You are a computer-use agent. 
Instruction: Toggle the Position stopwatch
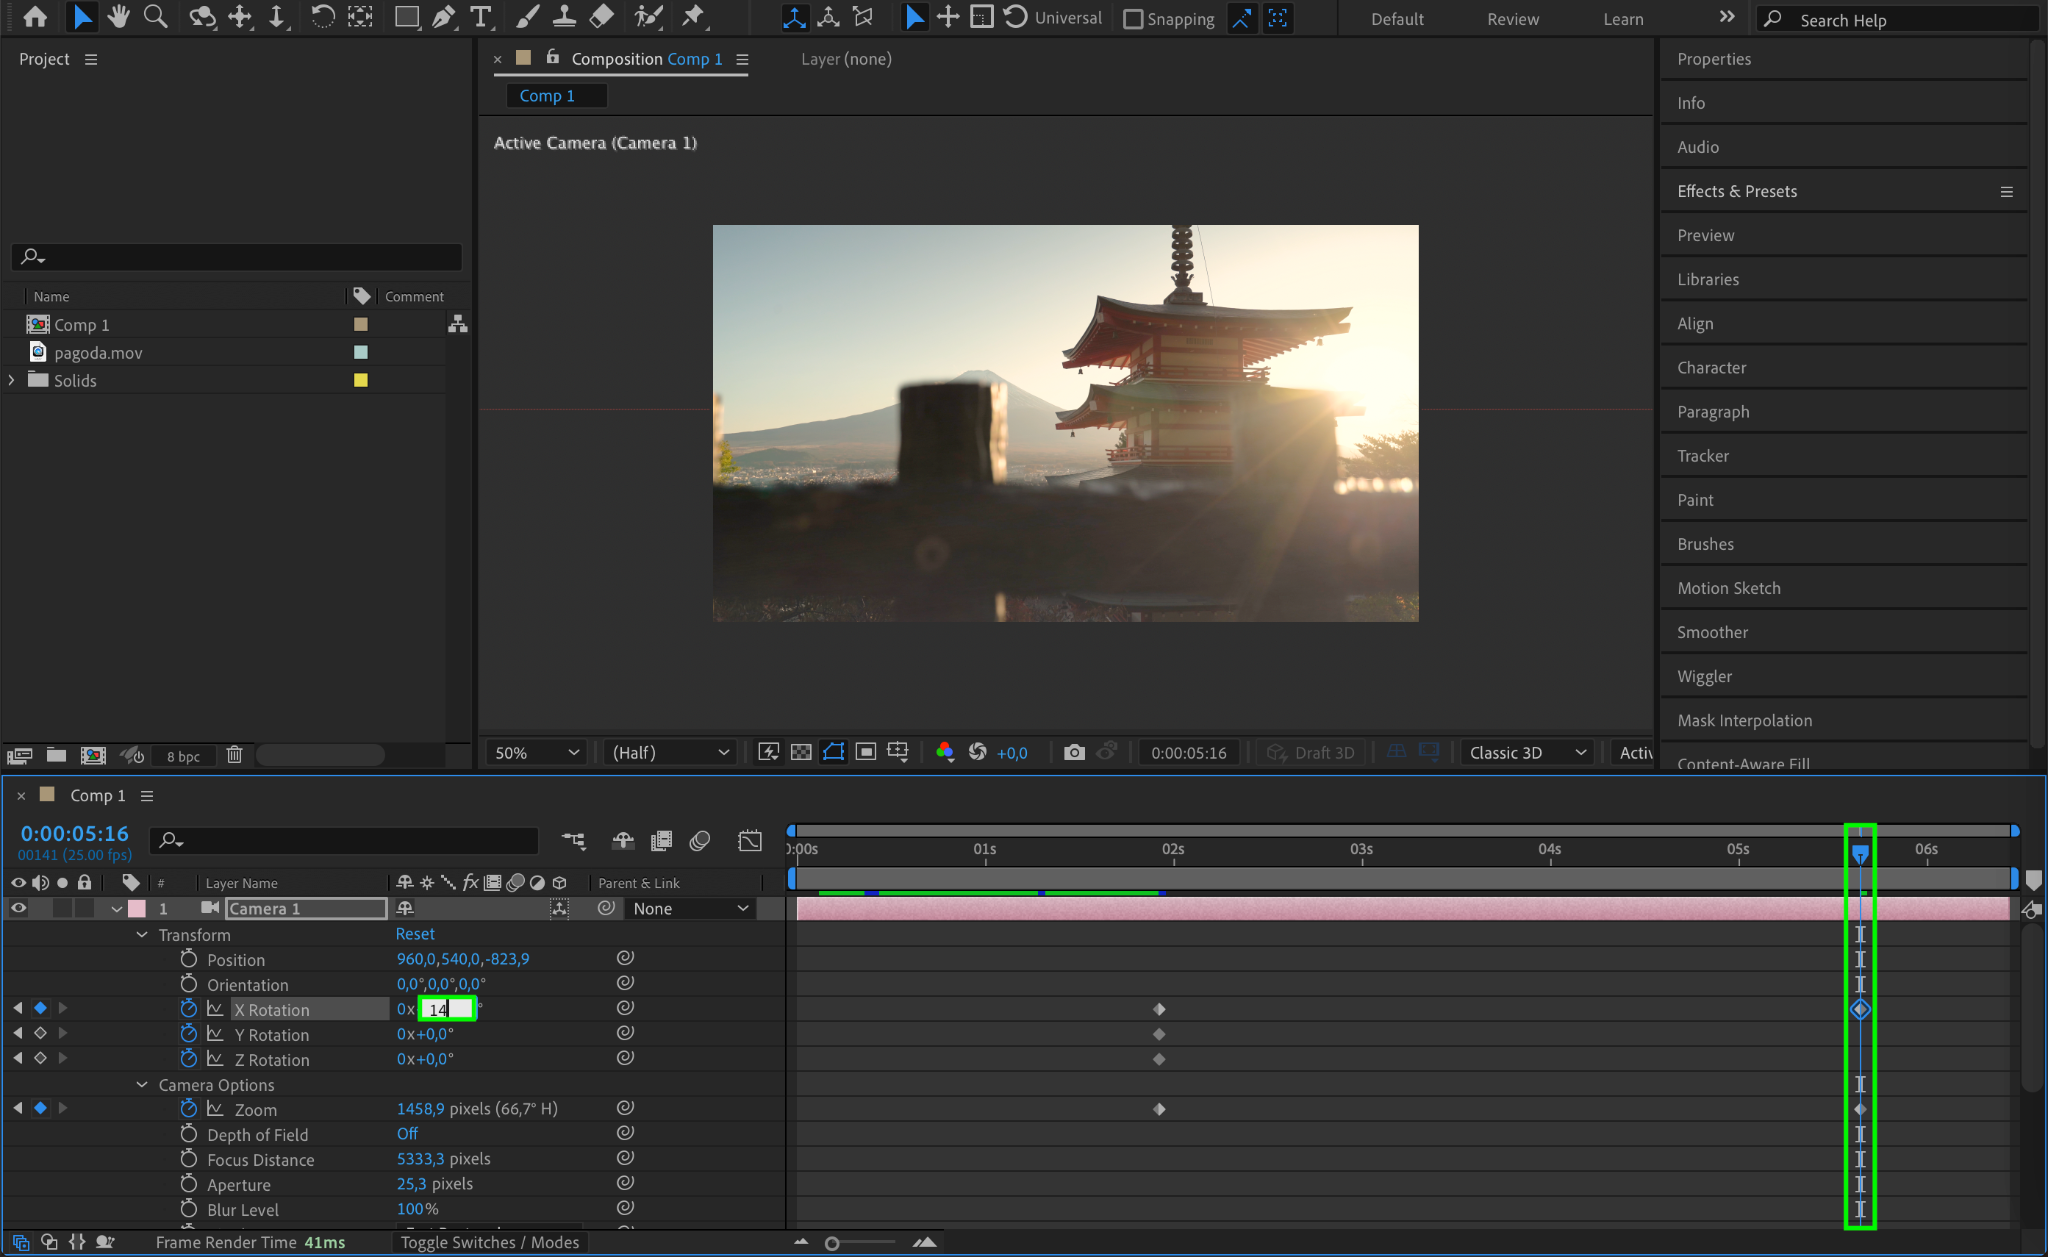[189, 959]
